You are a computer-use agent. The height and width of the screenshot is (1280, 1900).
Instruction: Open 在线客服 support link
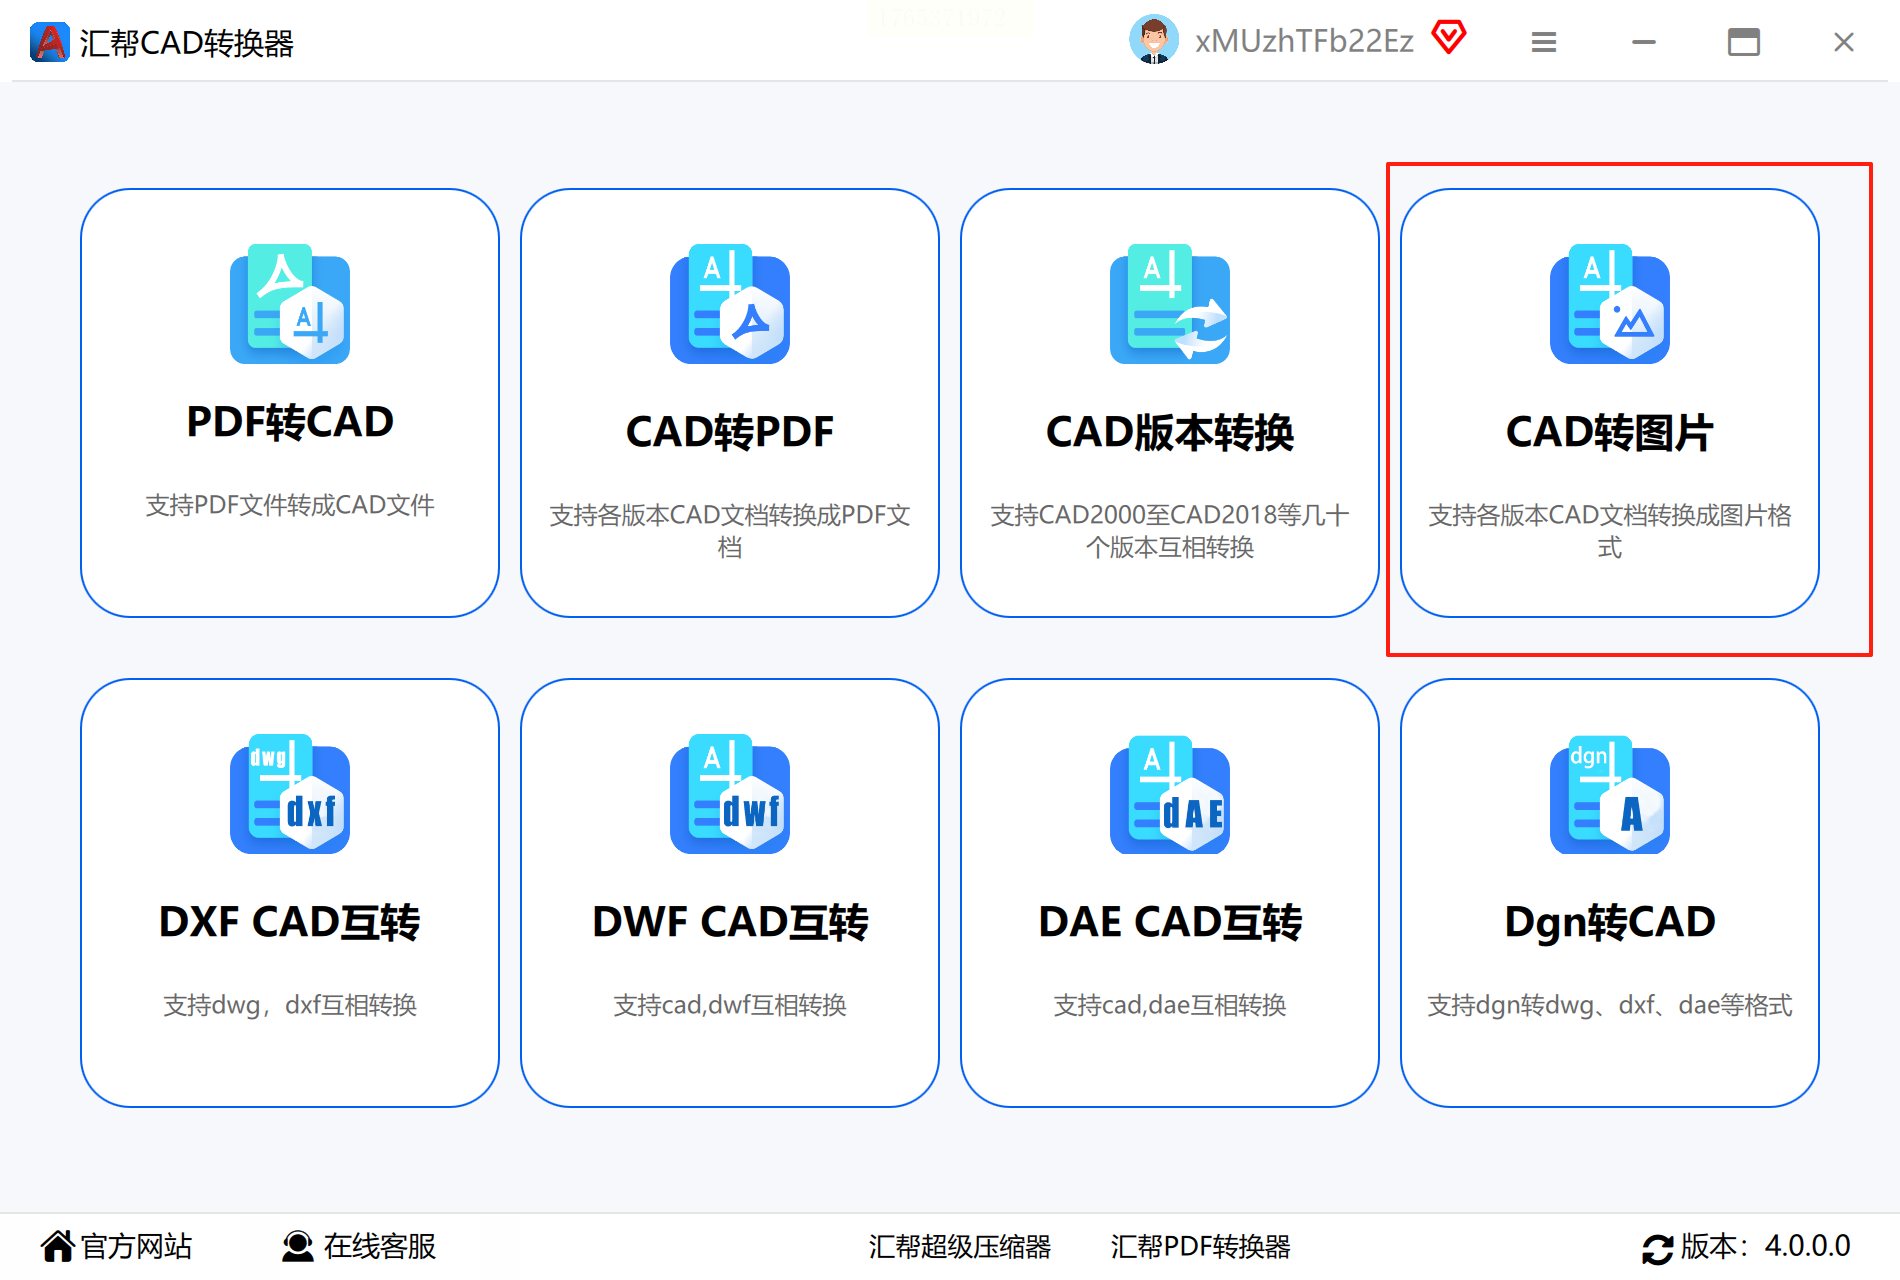click(x=380, y=1246)
